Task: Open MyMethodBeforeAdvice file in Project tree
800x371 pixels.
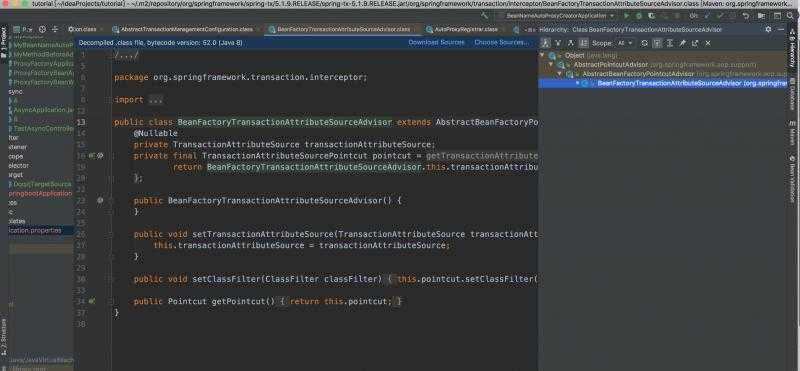Action: click(x=44, y=55)
